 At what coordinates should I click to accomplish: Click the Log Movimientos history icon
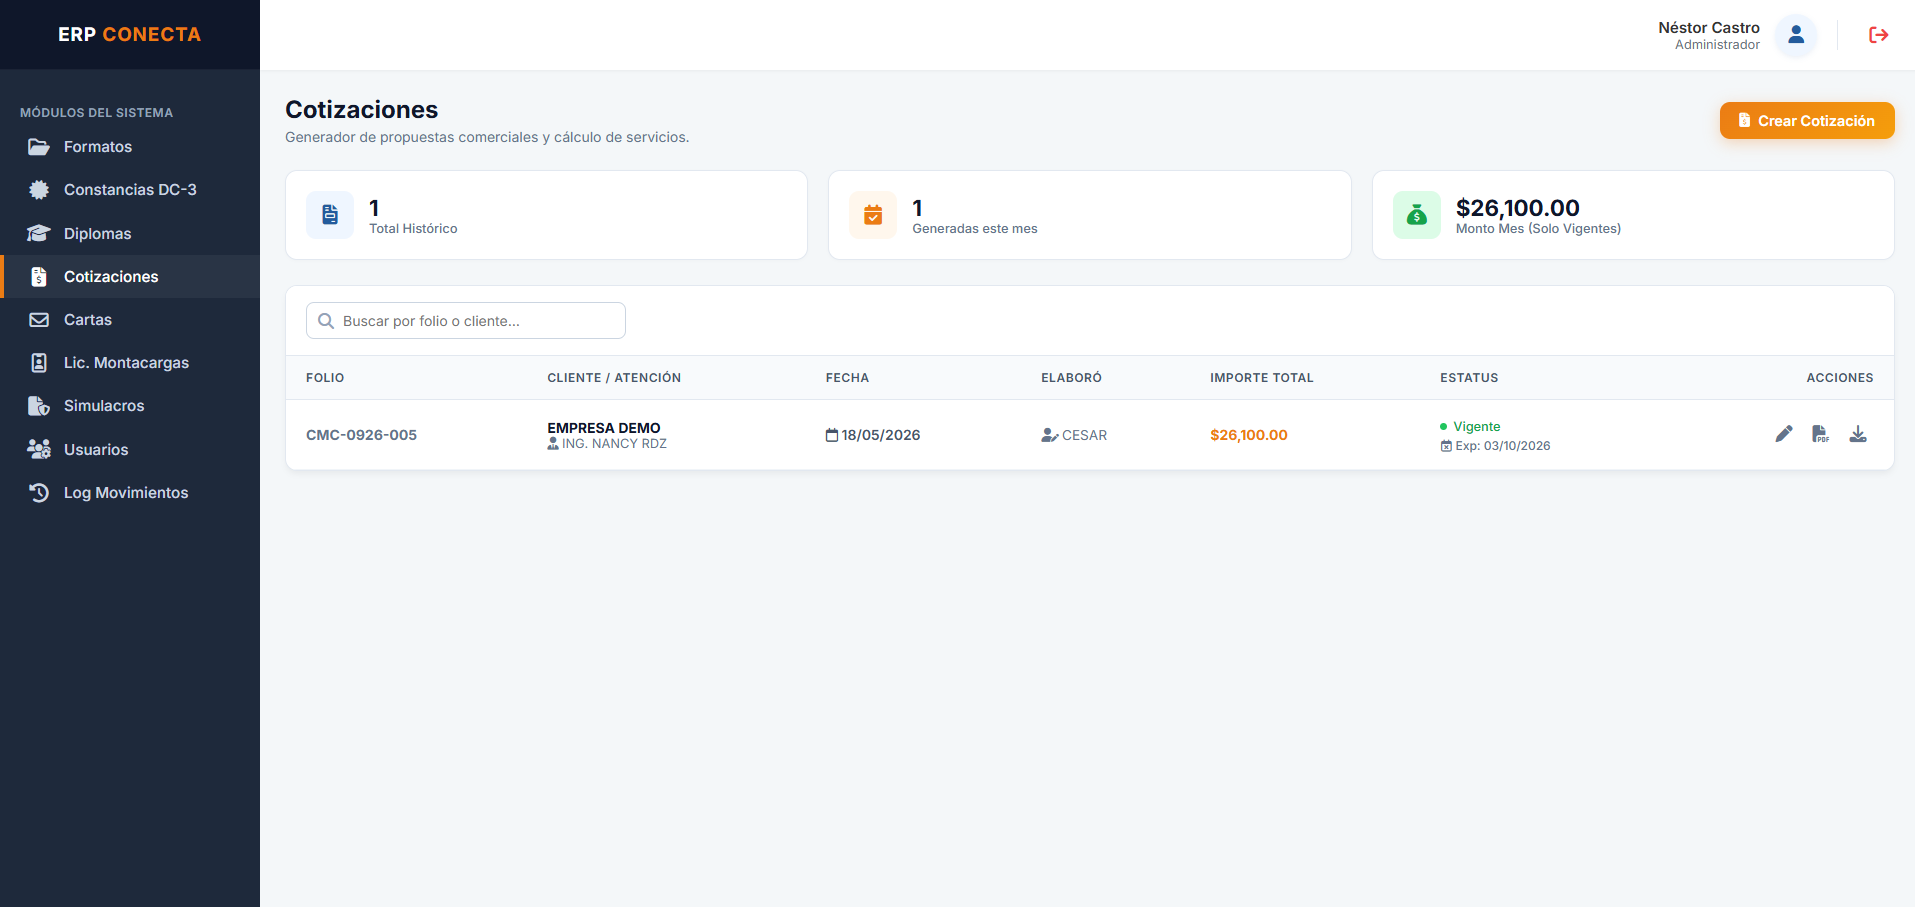coord(39,492)
